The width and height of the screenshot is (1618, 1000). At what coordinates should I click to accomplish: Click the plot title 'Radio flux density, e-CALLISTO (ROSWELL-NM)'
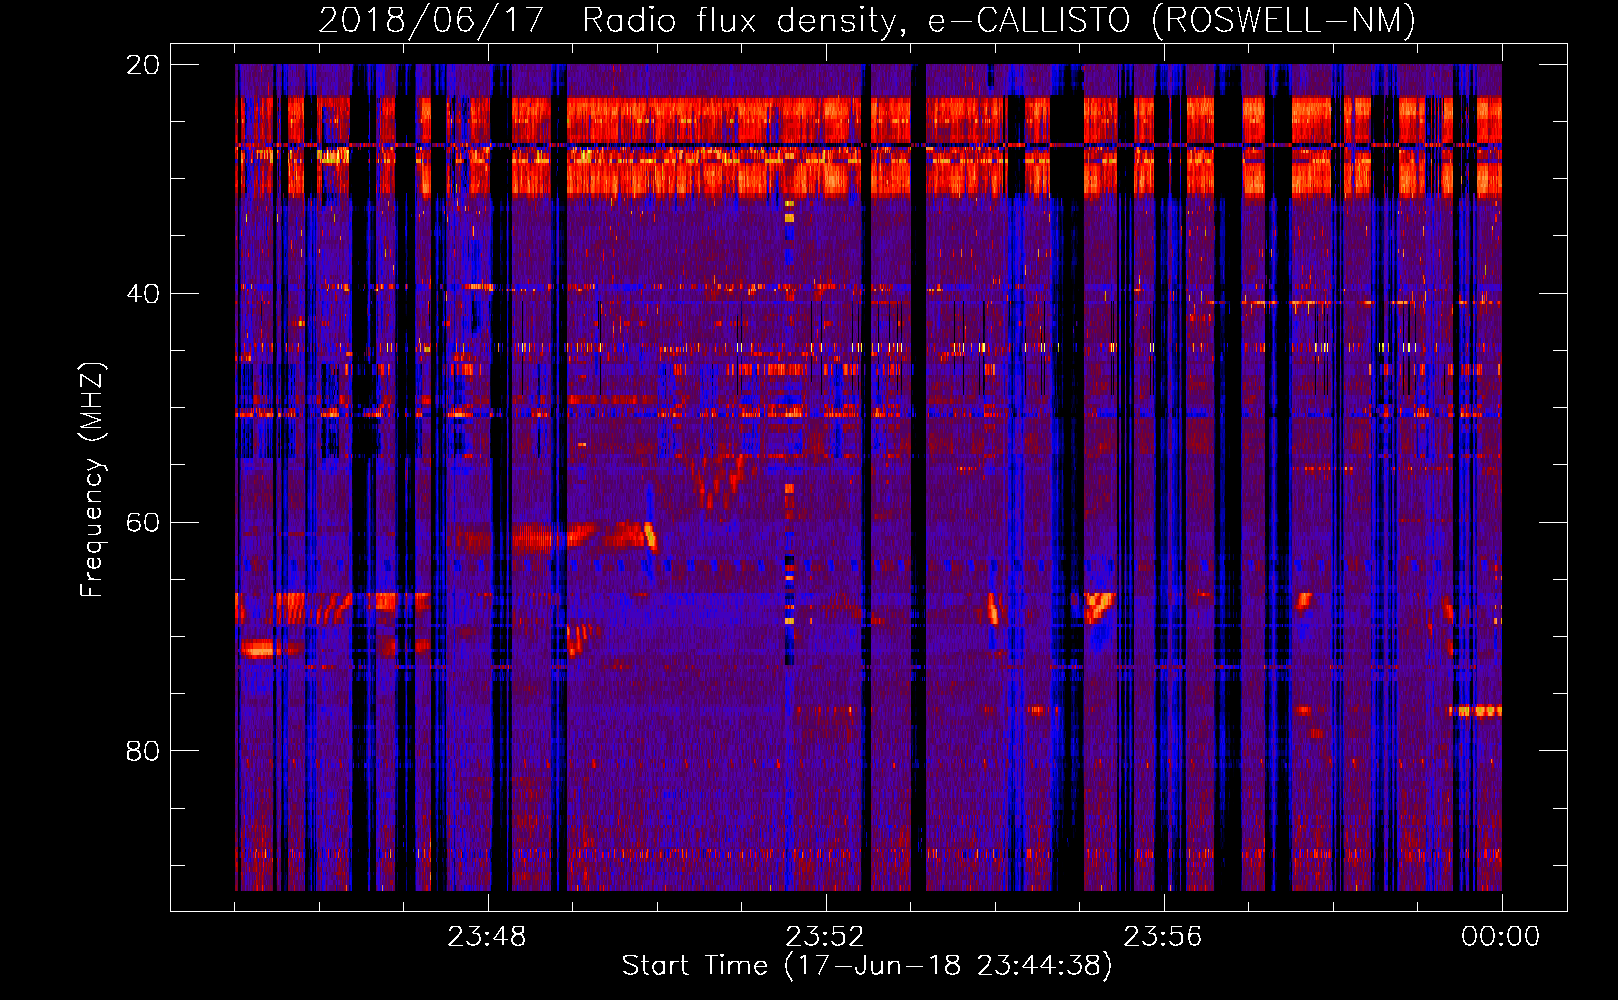click(x=999, y=21)
